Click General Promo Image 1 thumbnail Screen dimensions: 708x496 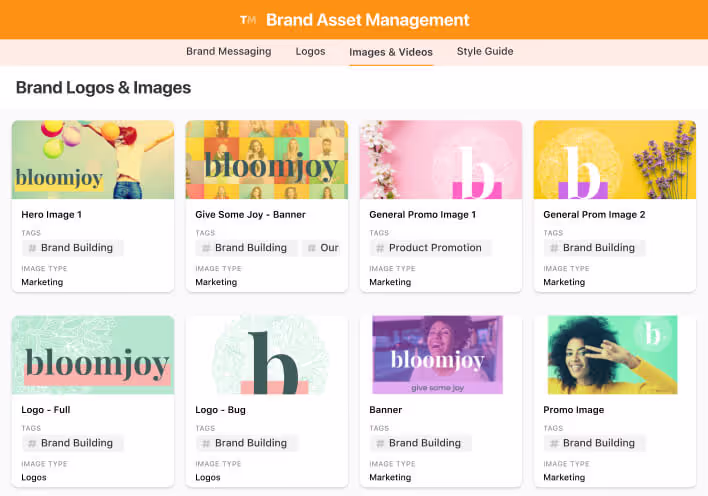(x=441, y=160)
